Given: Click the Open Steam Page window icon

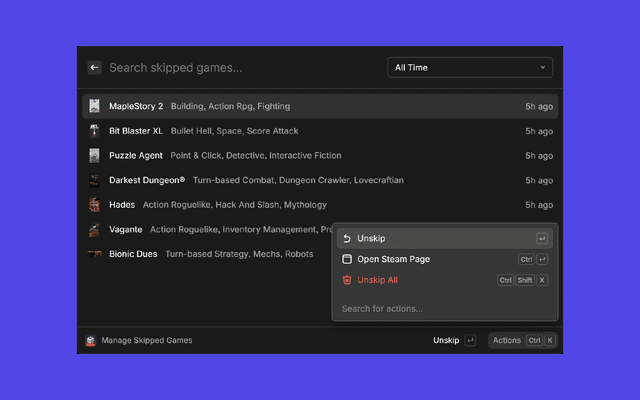Looking at the screenshot, I should pos(347,259).
